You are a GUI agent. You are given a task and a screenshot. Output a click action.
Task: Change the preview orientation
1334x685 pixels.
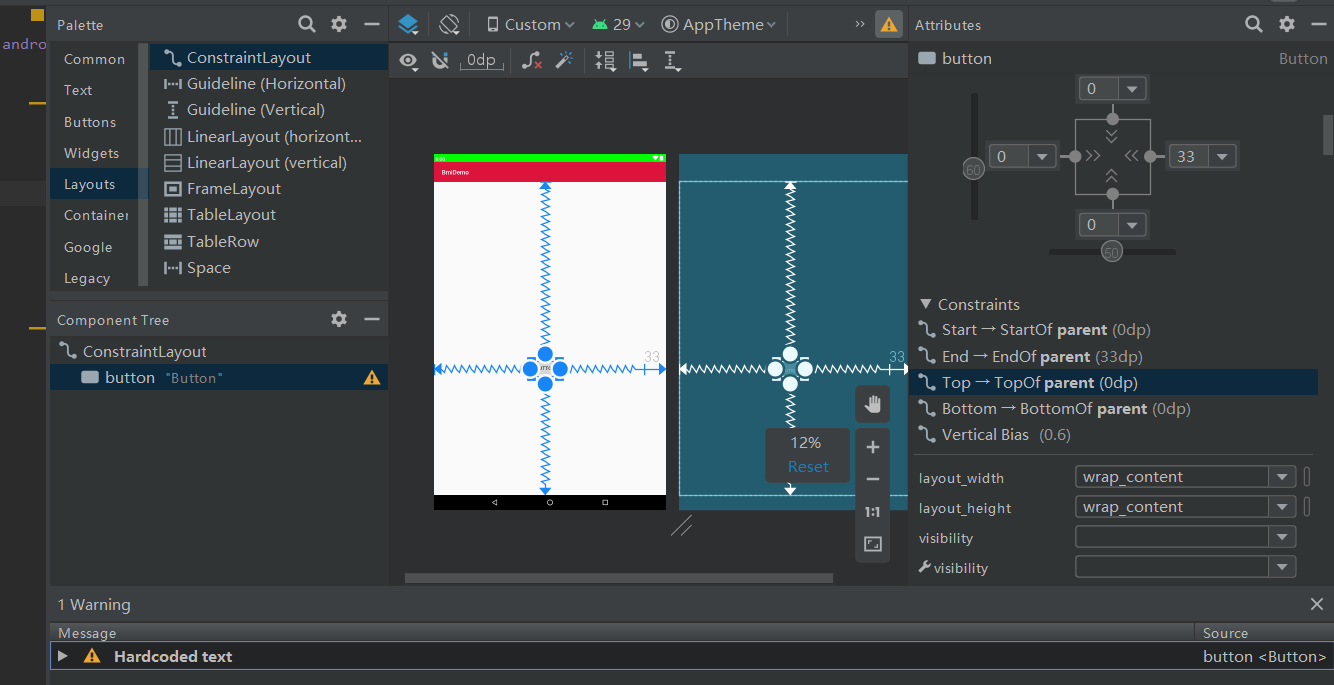tap(449, 24)
